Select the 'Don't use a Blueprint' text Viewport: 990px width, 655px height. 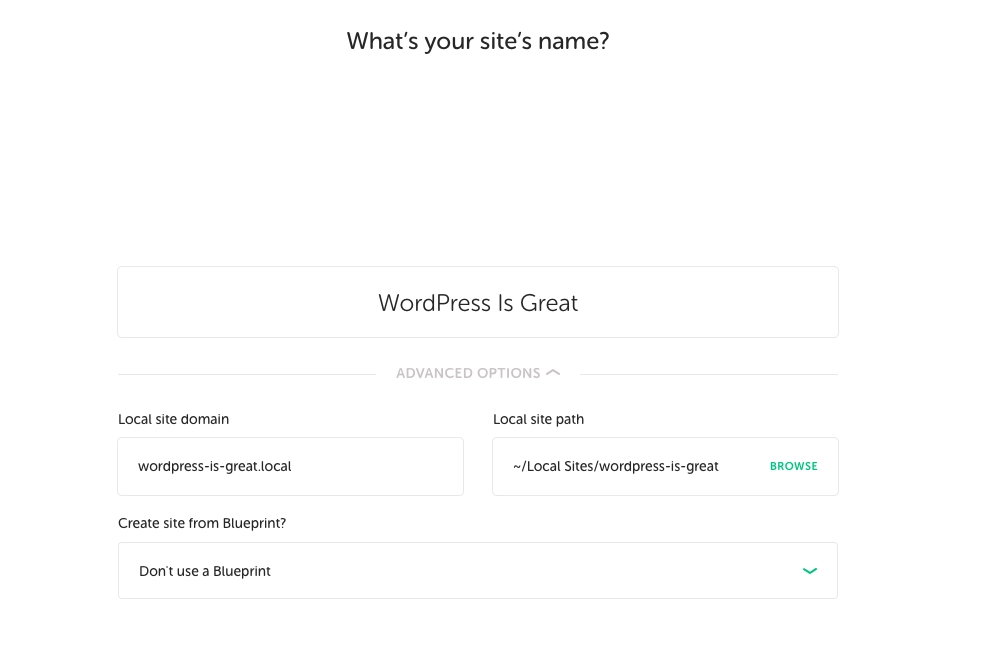(205, 571)
